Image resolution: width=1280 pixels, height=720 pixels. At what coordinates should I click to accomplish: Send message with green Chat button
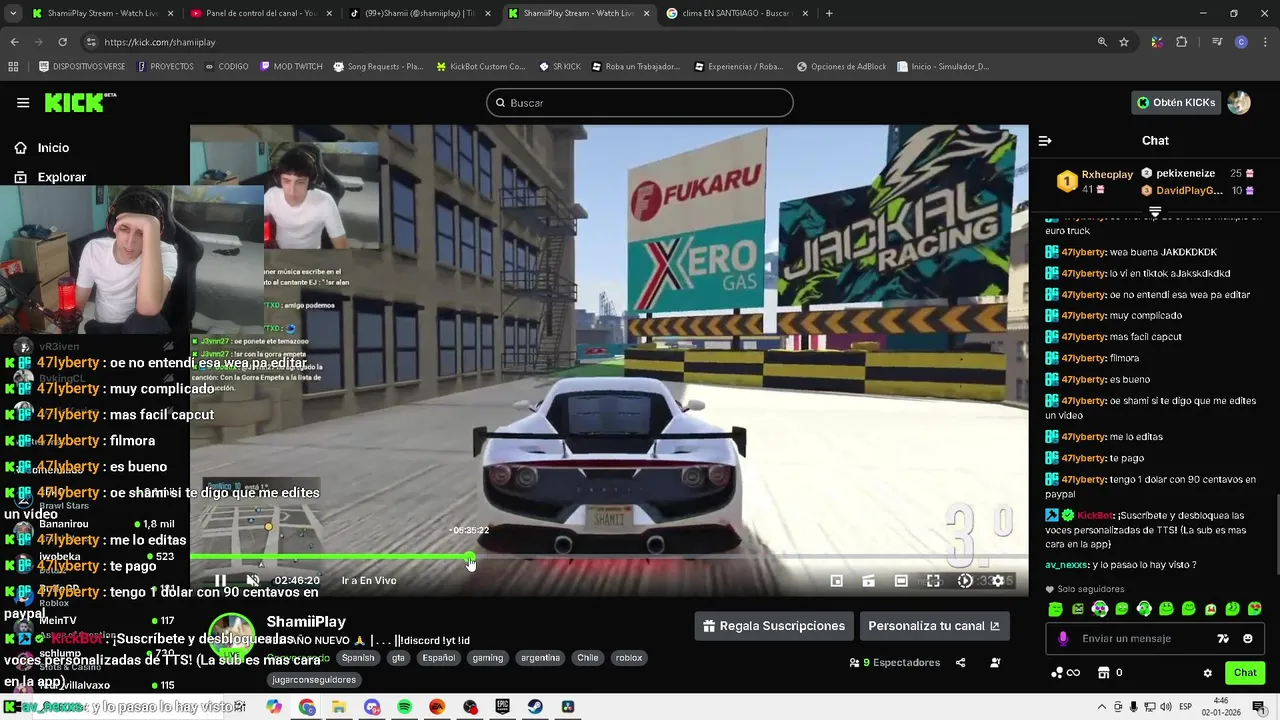(x=1245, y=673)
